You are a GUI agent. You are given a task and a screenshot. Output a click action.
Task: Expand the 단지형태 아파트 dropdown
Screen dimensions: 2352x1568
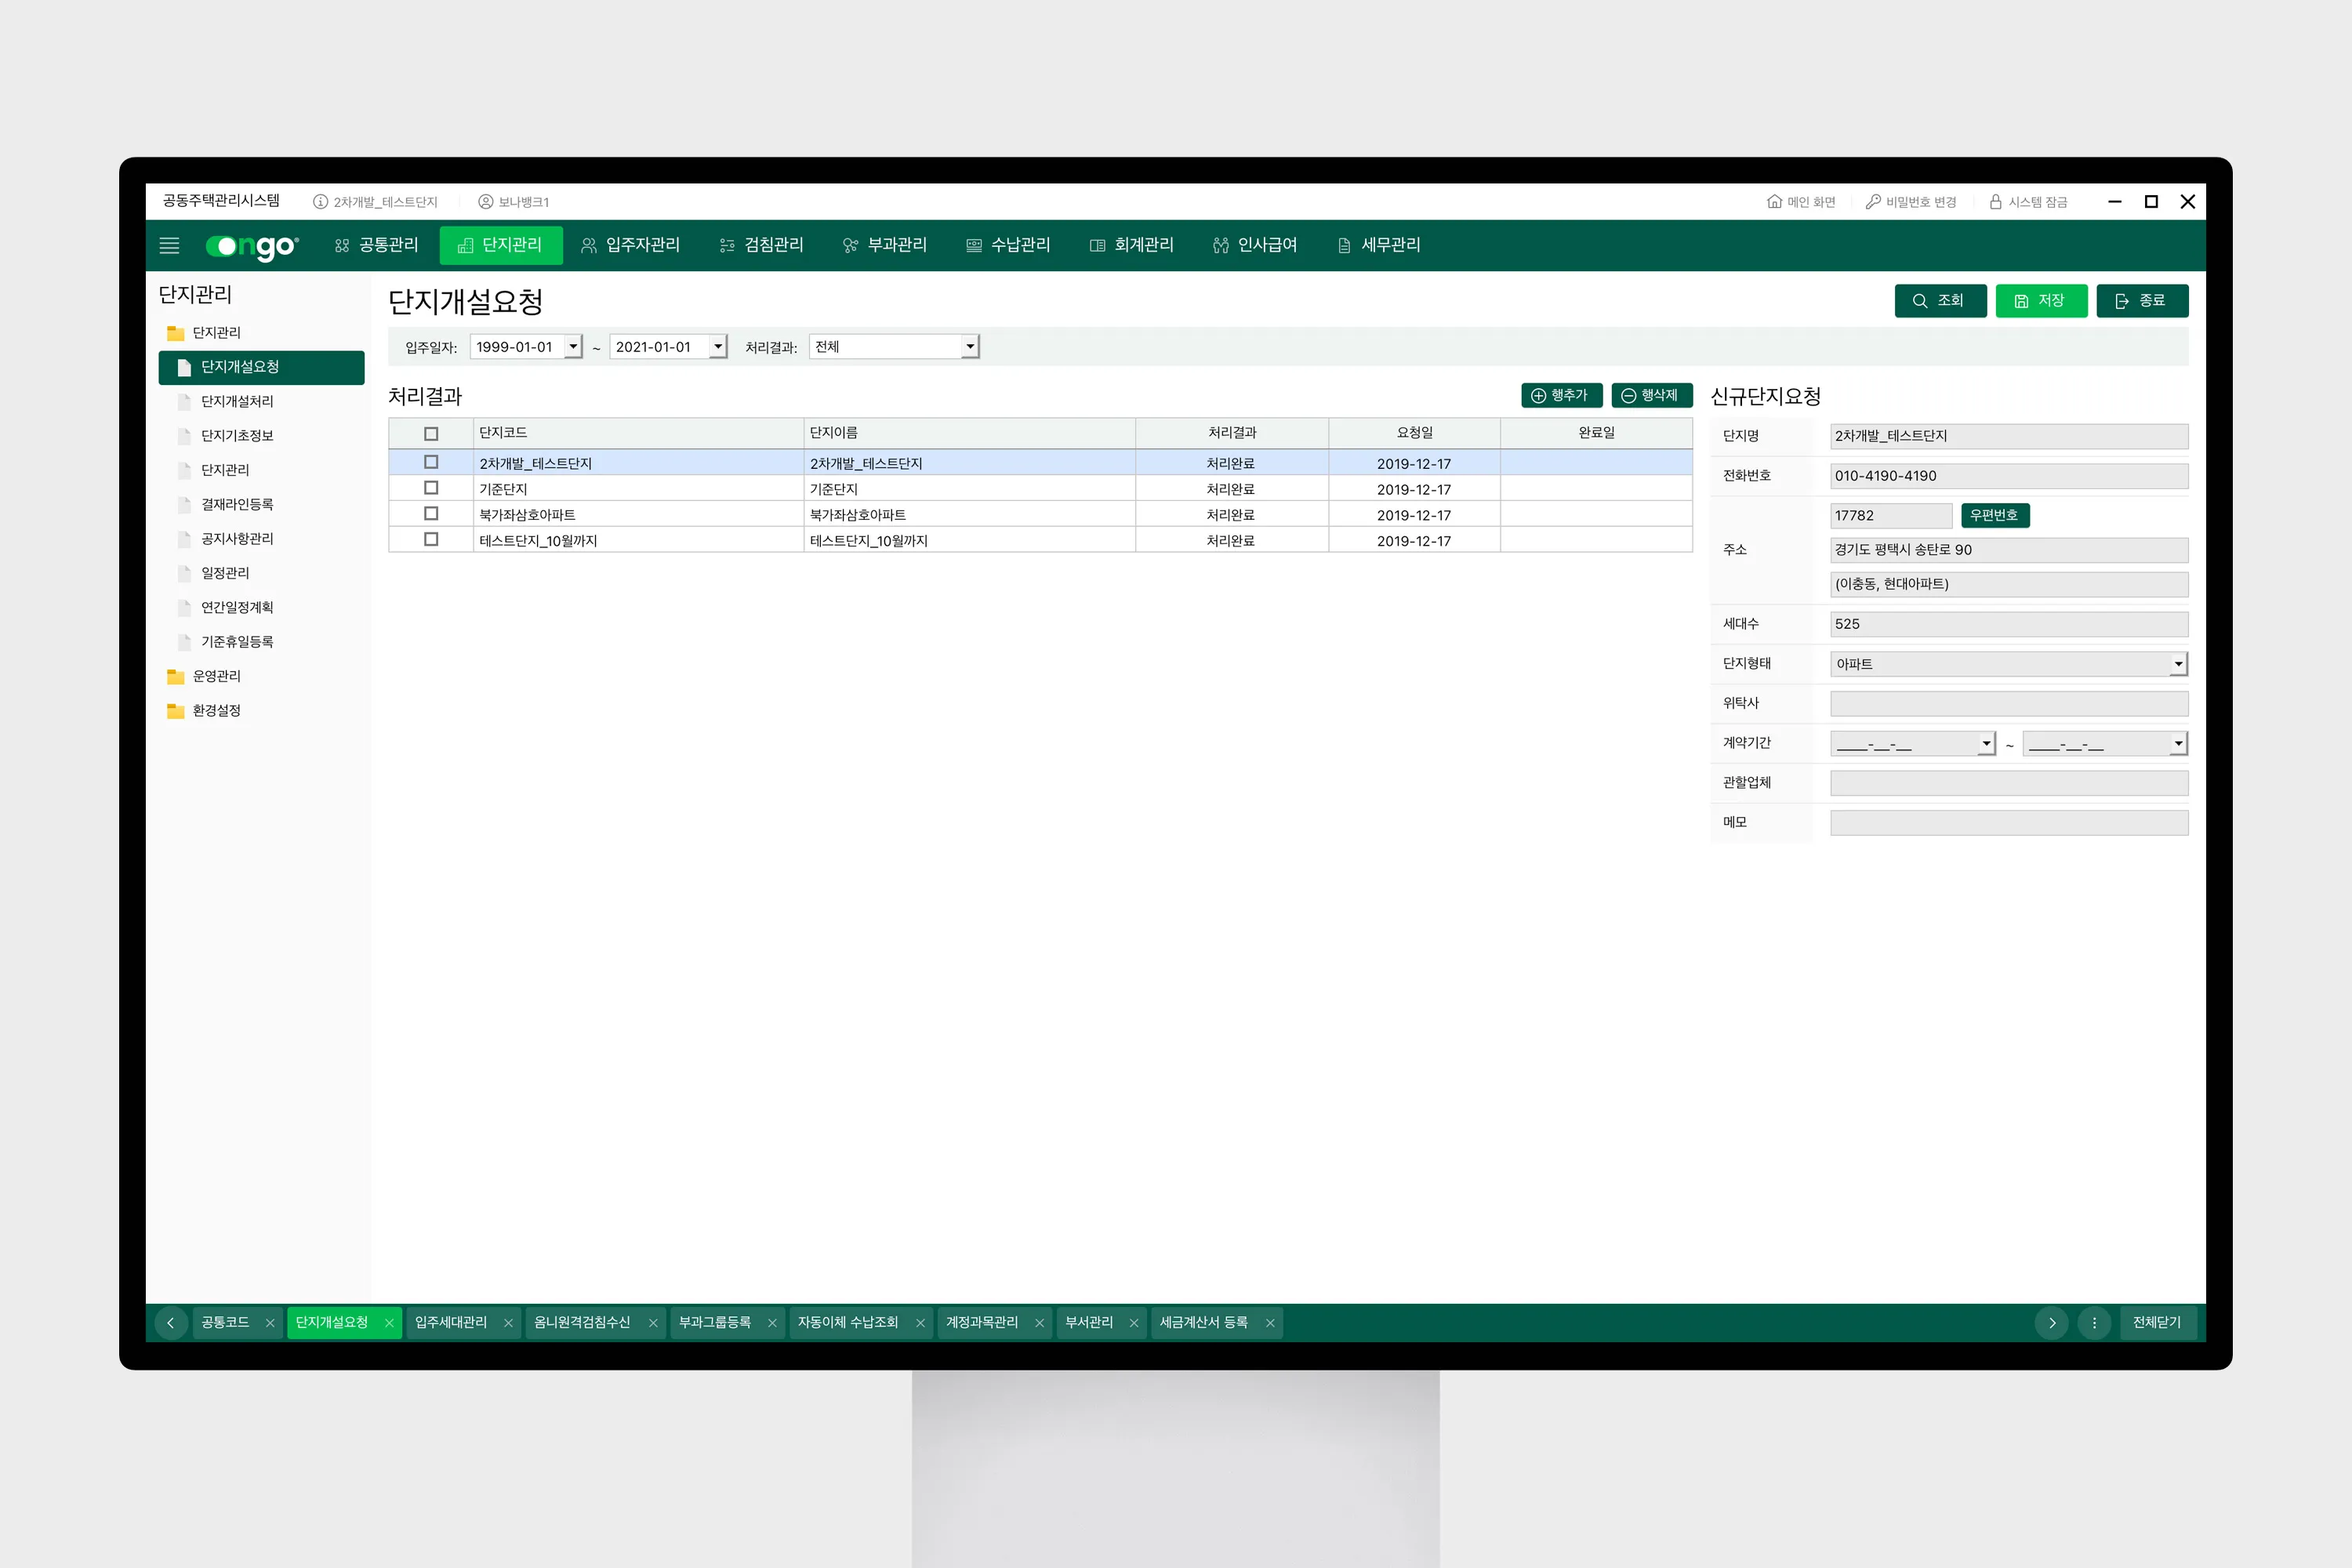point(2178,664)
